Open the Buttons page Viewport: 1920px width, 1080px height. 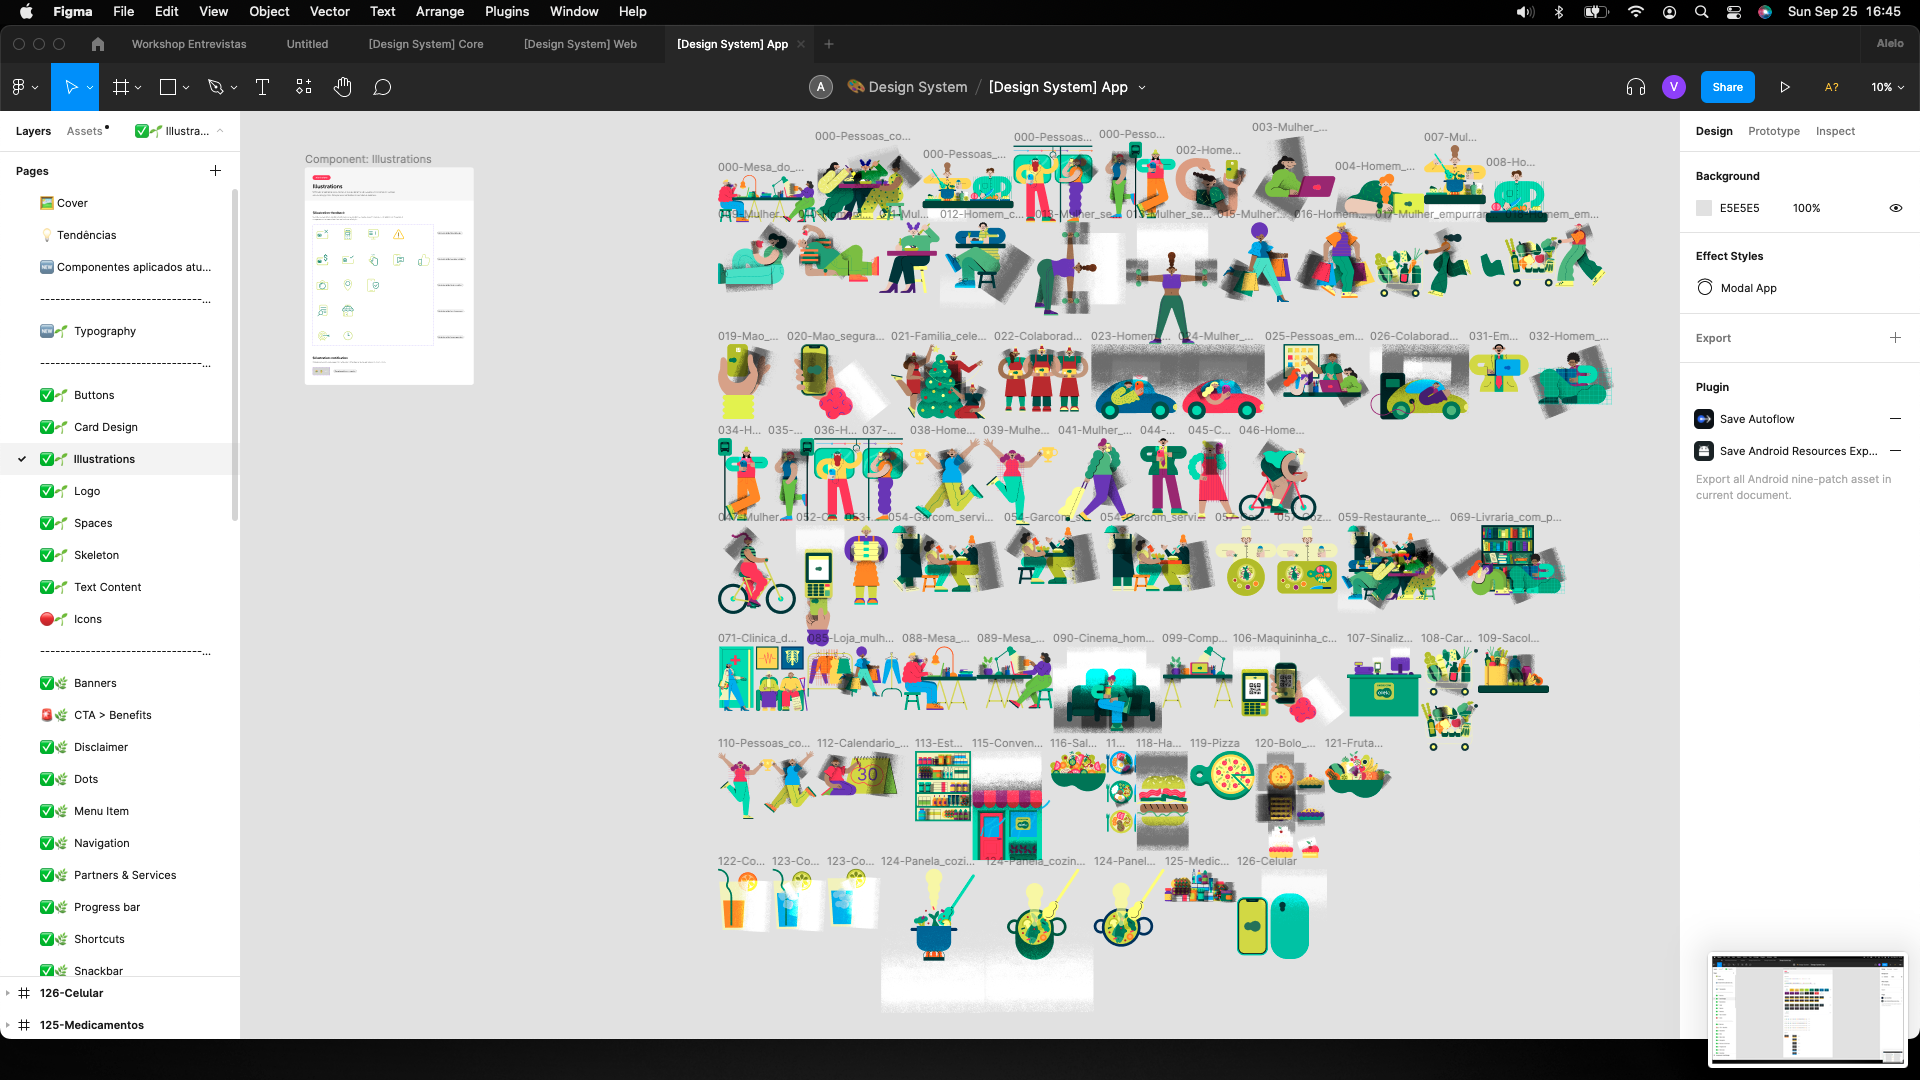(x=94, y=395)
